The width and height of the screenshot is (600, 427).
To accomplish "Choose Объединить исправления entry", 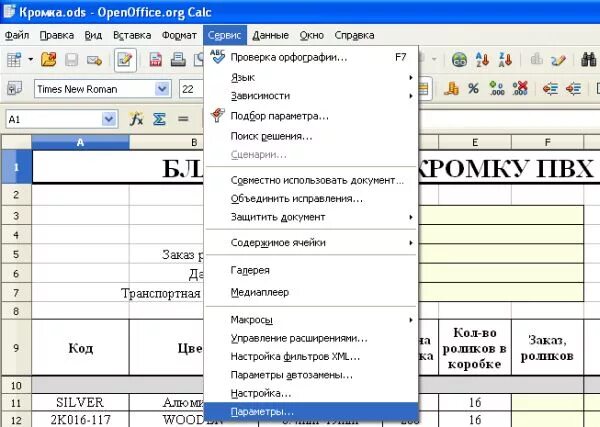I will pyautogui.click(x=311, y=199).
